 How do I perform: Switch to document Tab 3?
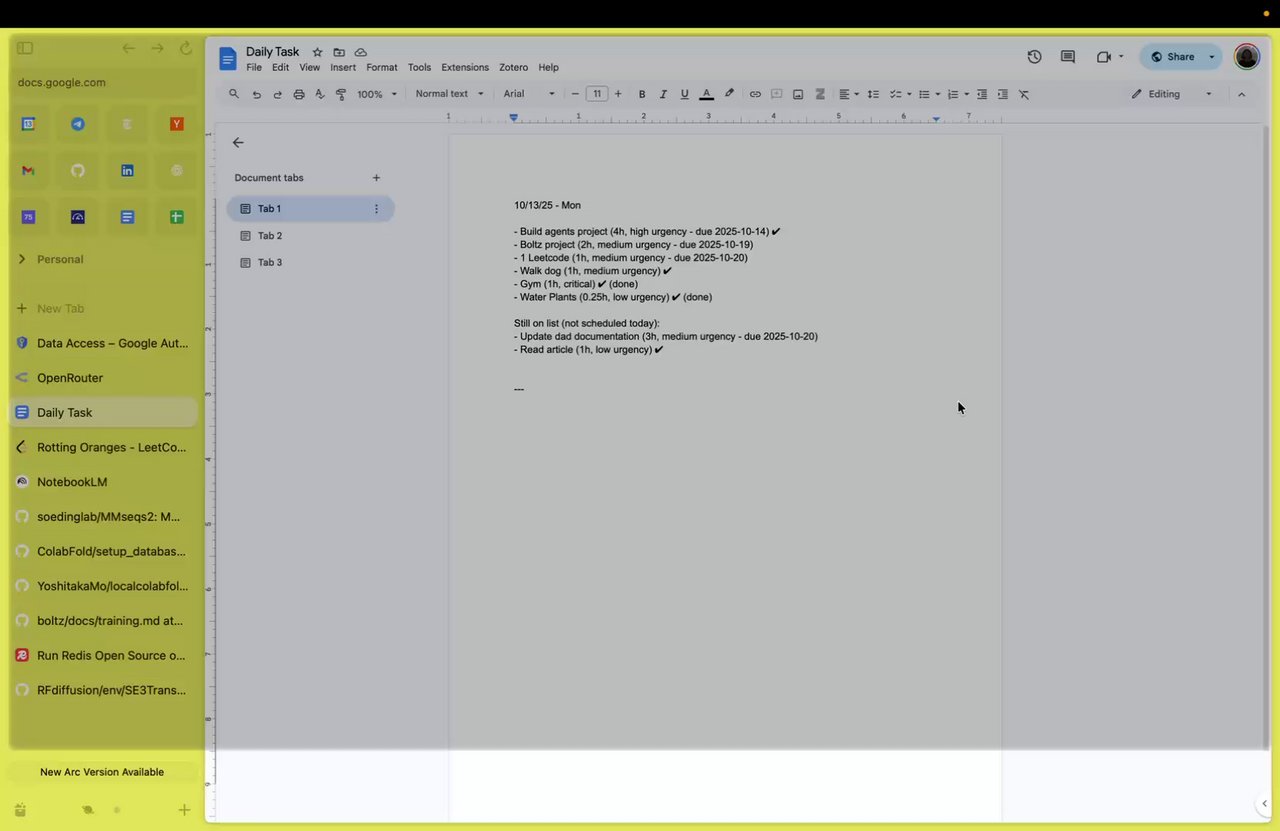point(310,263)
